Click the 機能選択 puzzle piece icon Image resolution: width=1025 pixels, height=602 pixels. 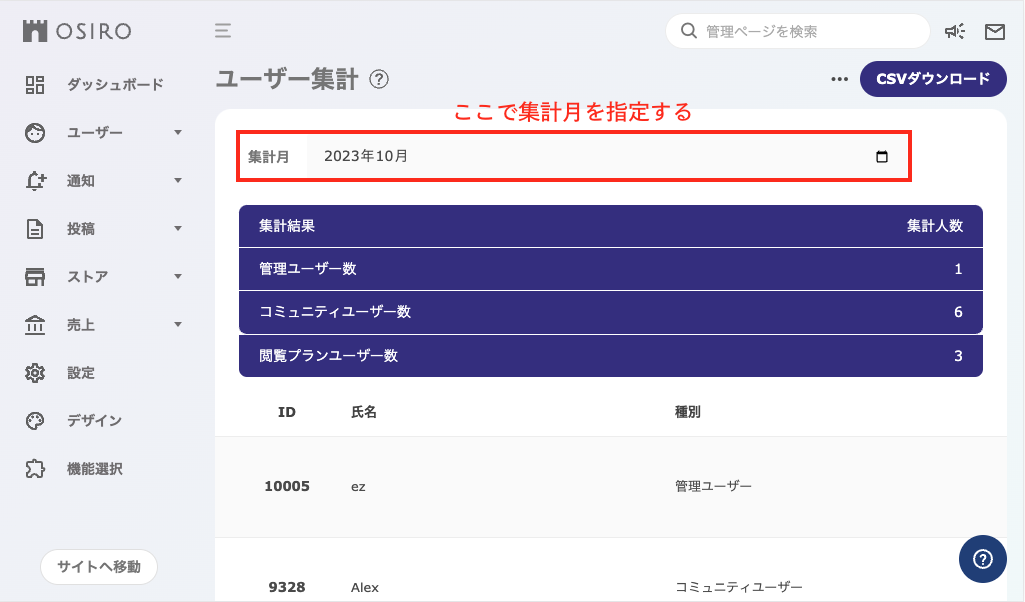(35, 468)
